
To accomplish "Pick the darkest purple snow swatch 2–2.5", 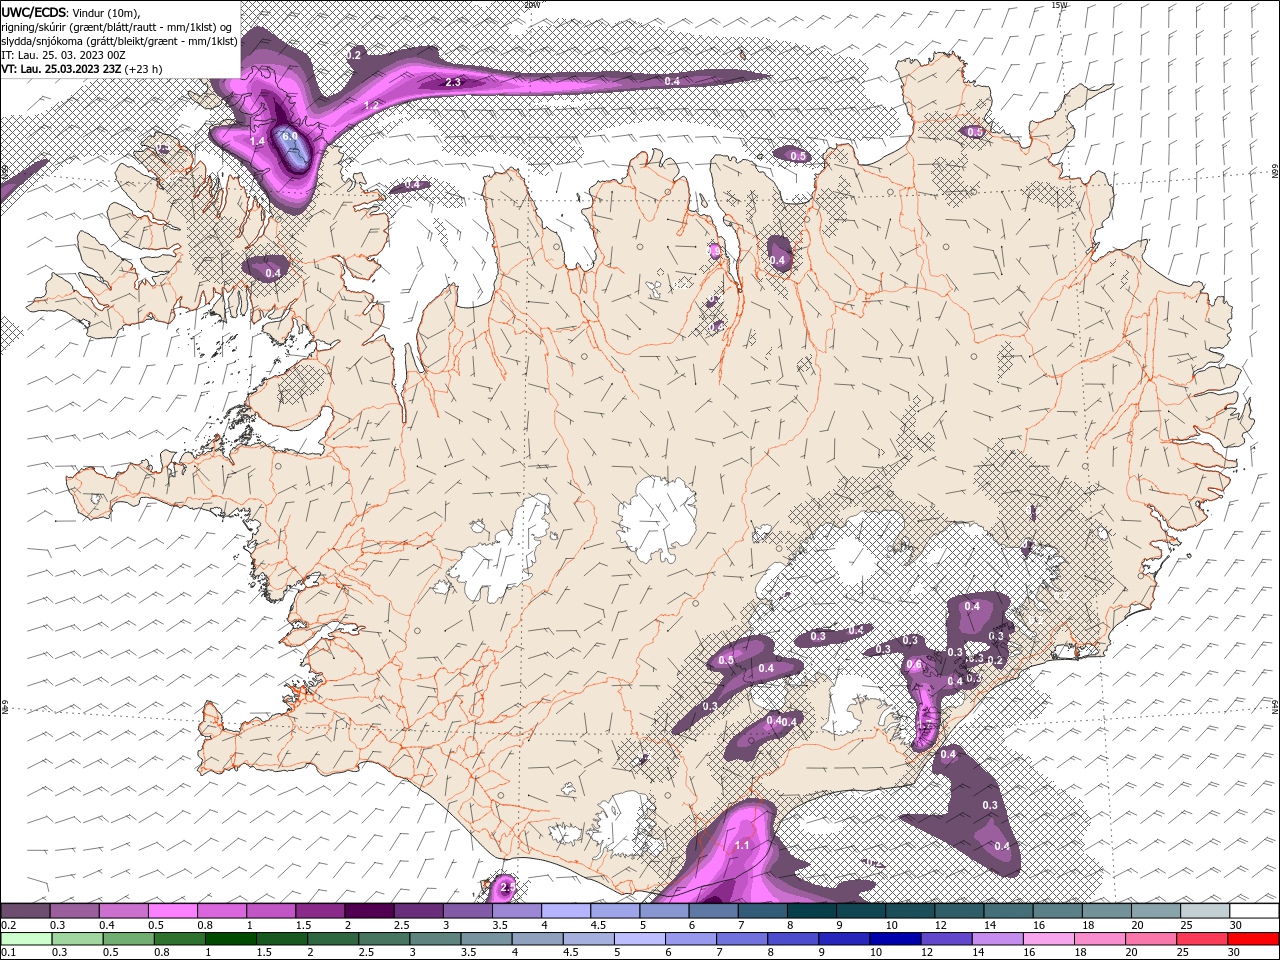I will pyautogui.click(x=369, y=911).
